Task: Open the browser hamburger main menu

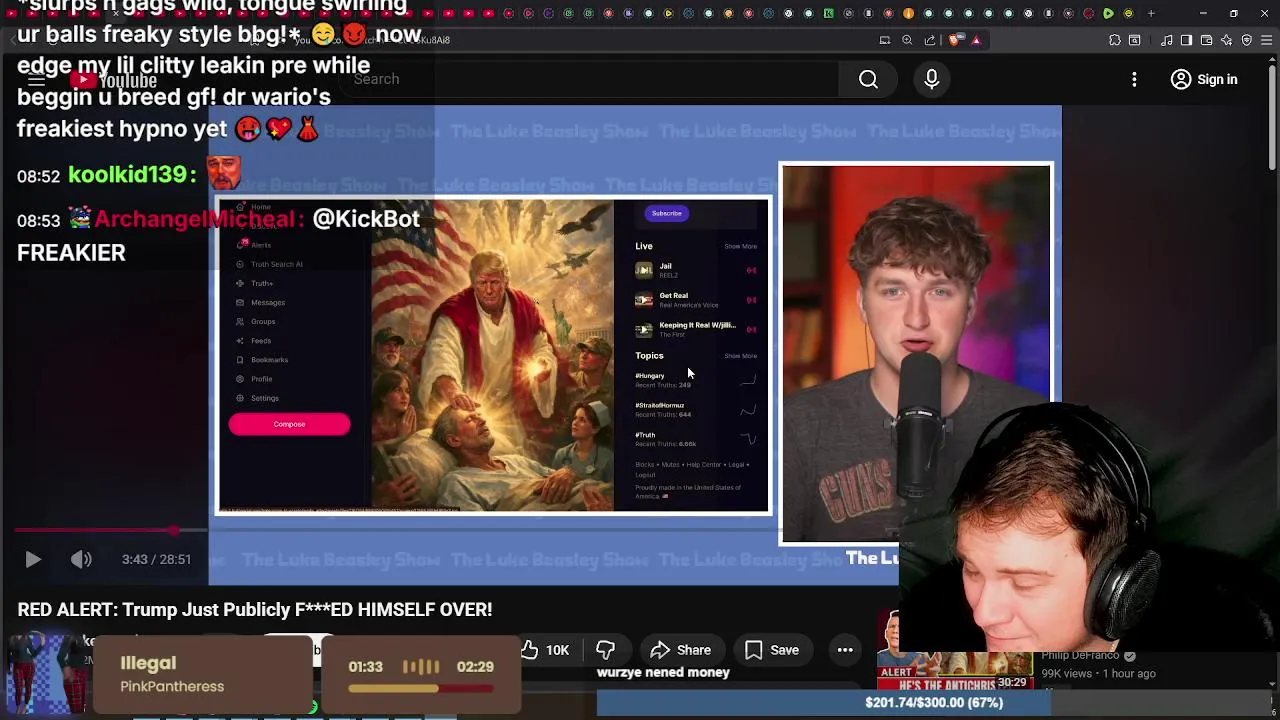Action: pyautogui.click(x=1266, y=40)
